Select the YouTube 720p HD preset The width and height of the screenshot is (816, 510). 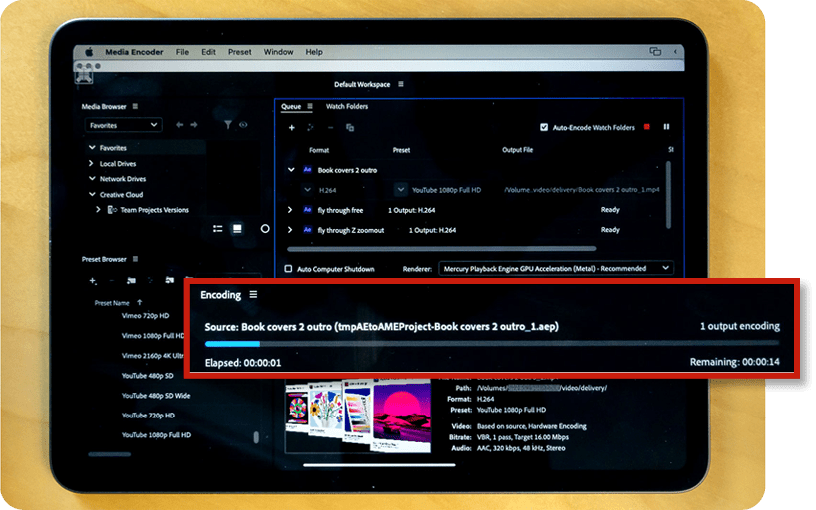148,415
